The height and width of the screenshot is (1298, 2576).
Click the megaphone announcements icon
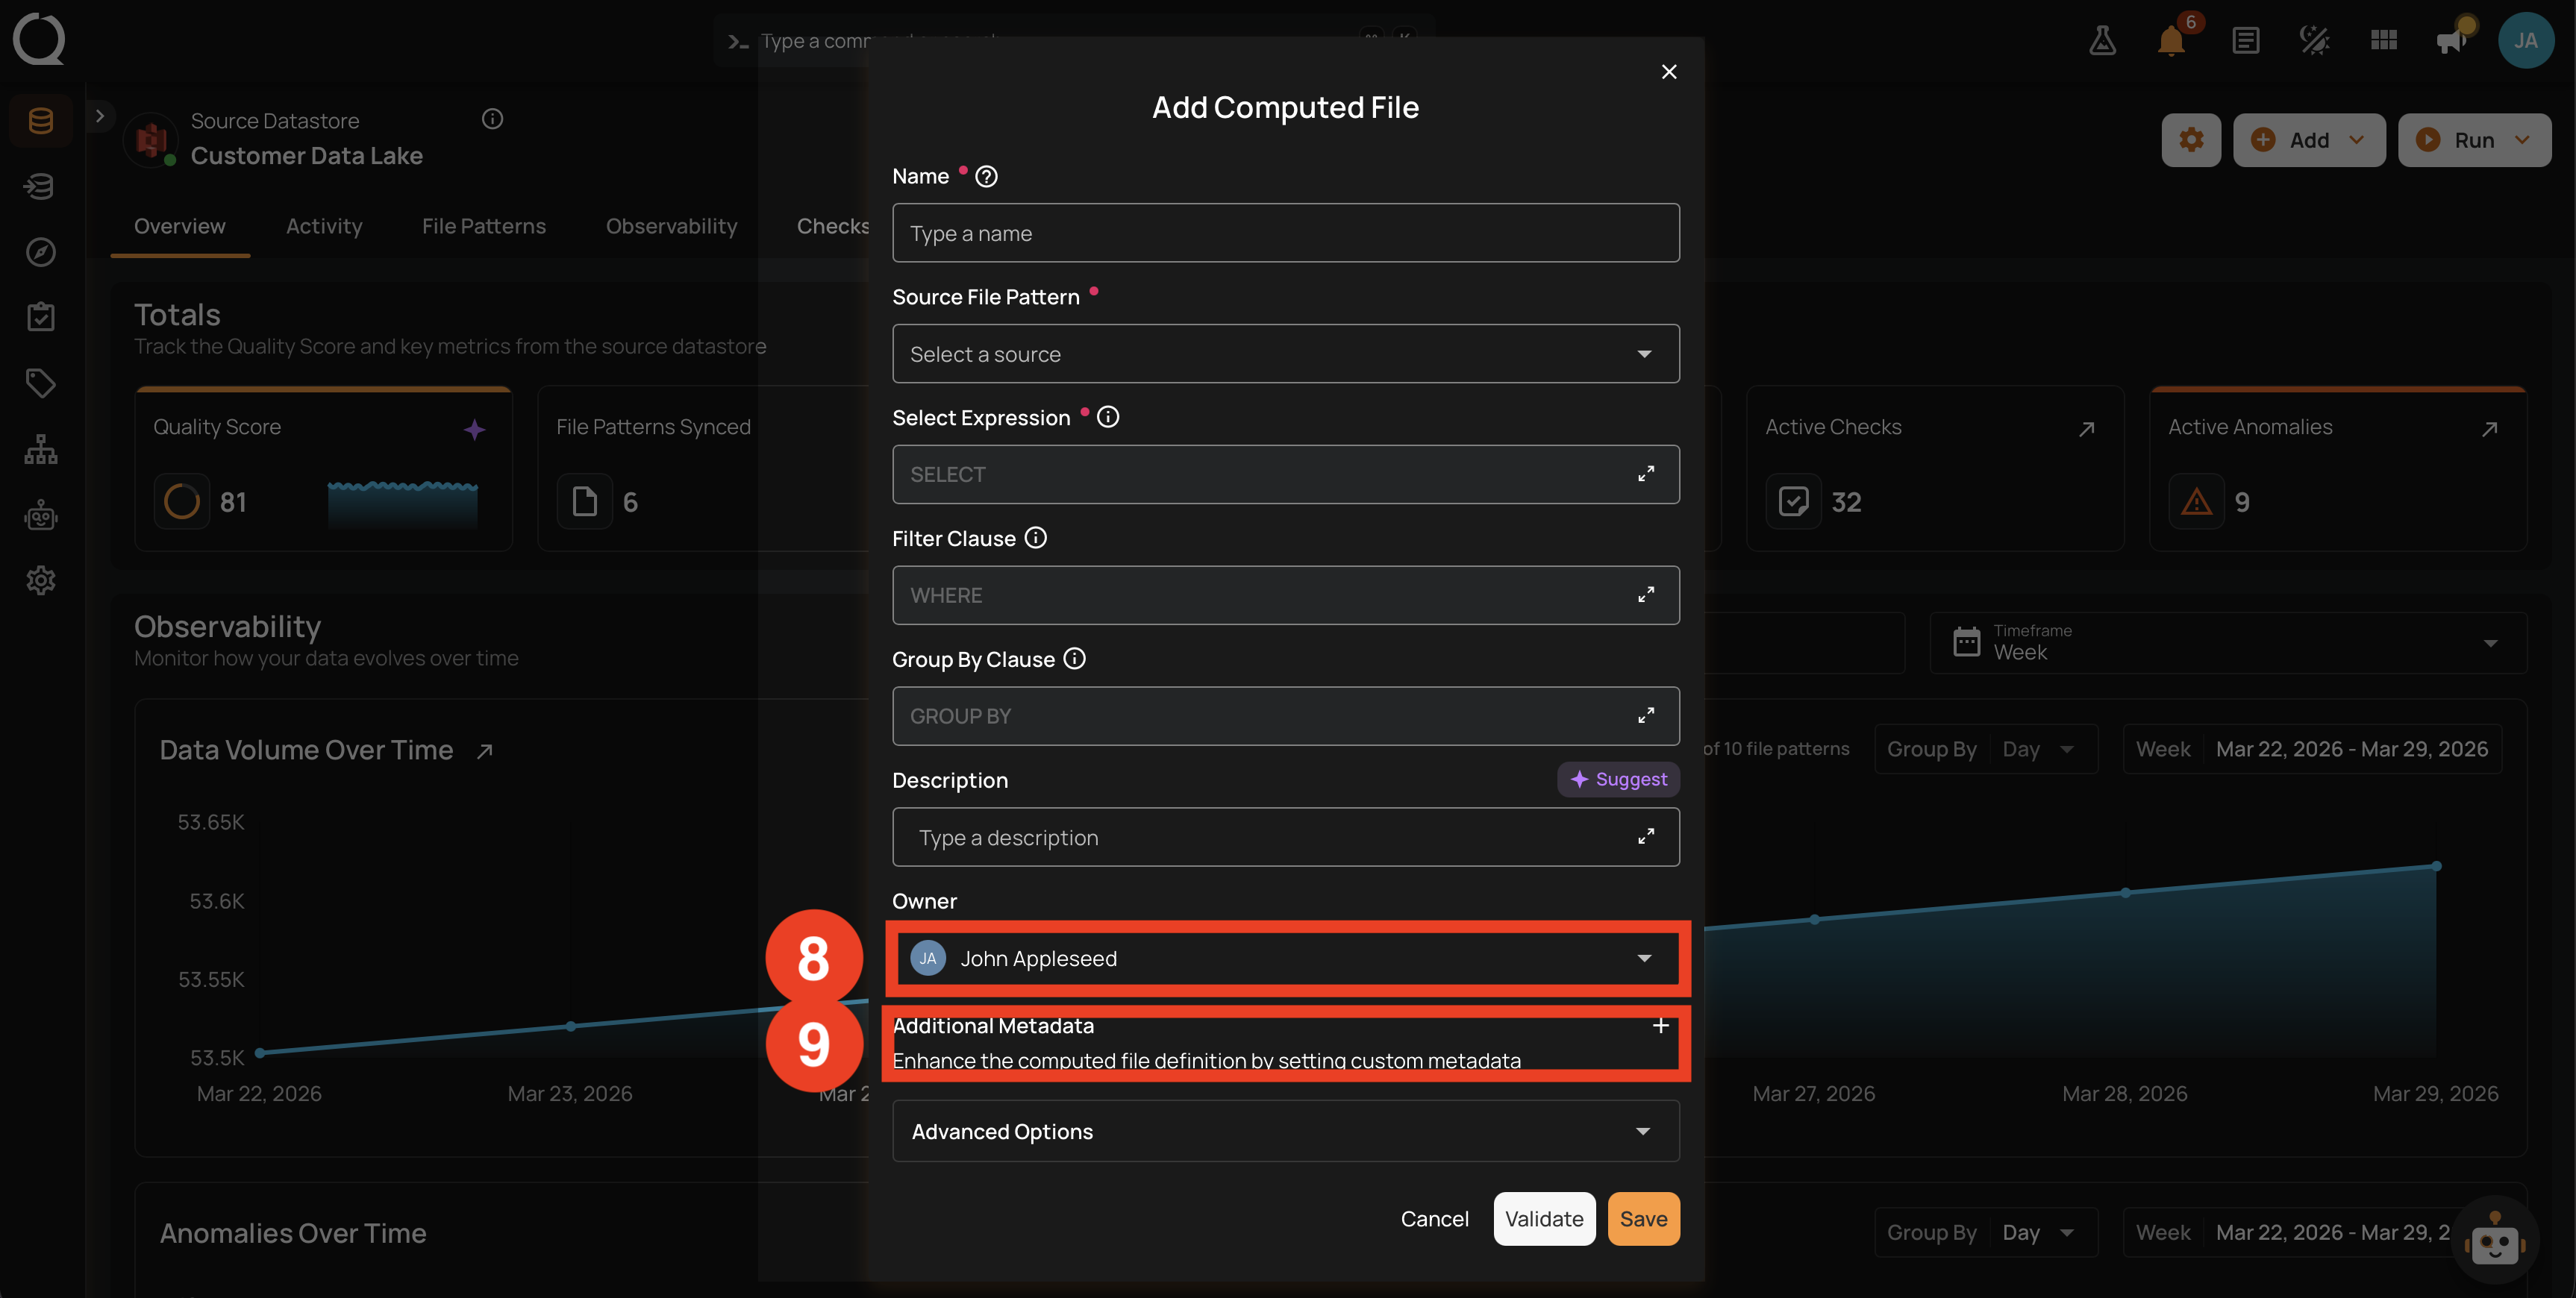pos(2451,41)
